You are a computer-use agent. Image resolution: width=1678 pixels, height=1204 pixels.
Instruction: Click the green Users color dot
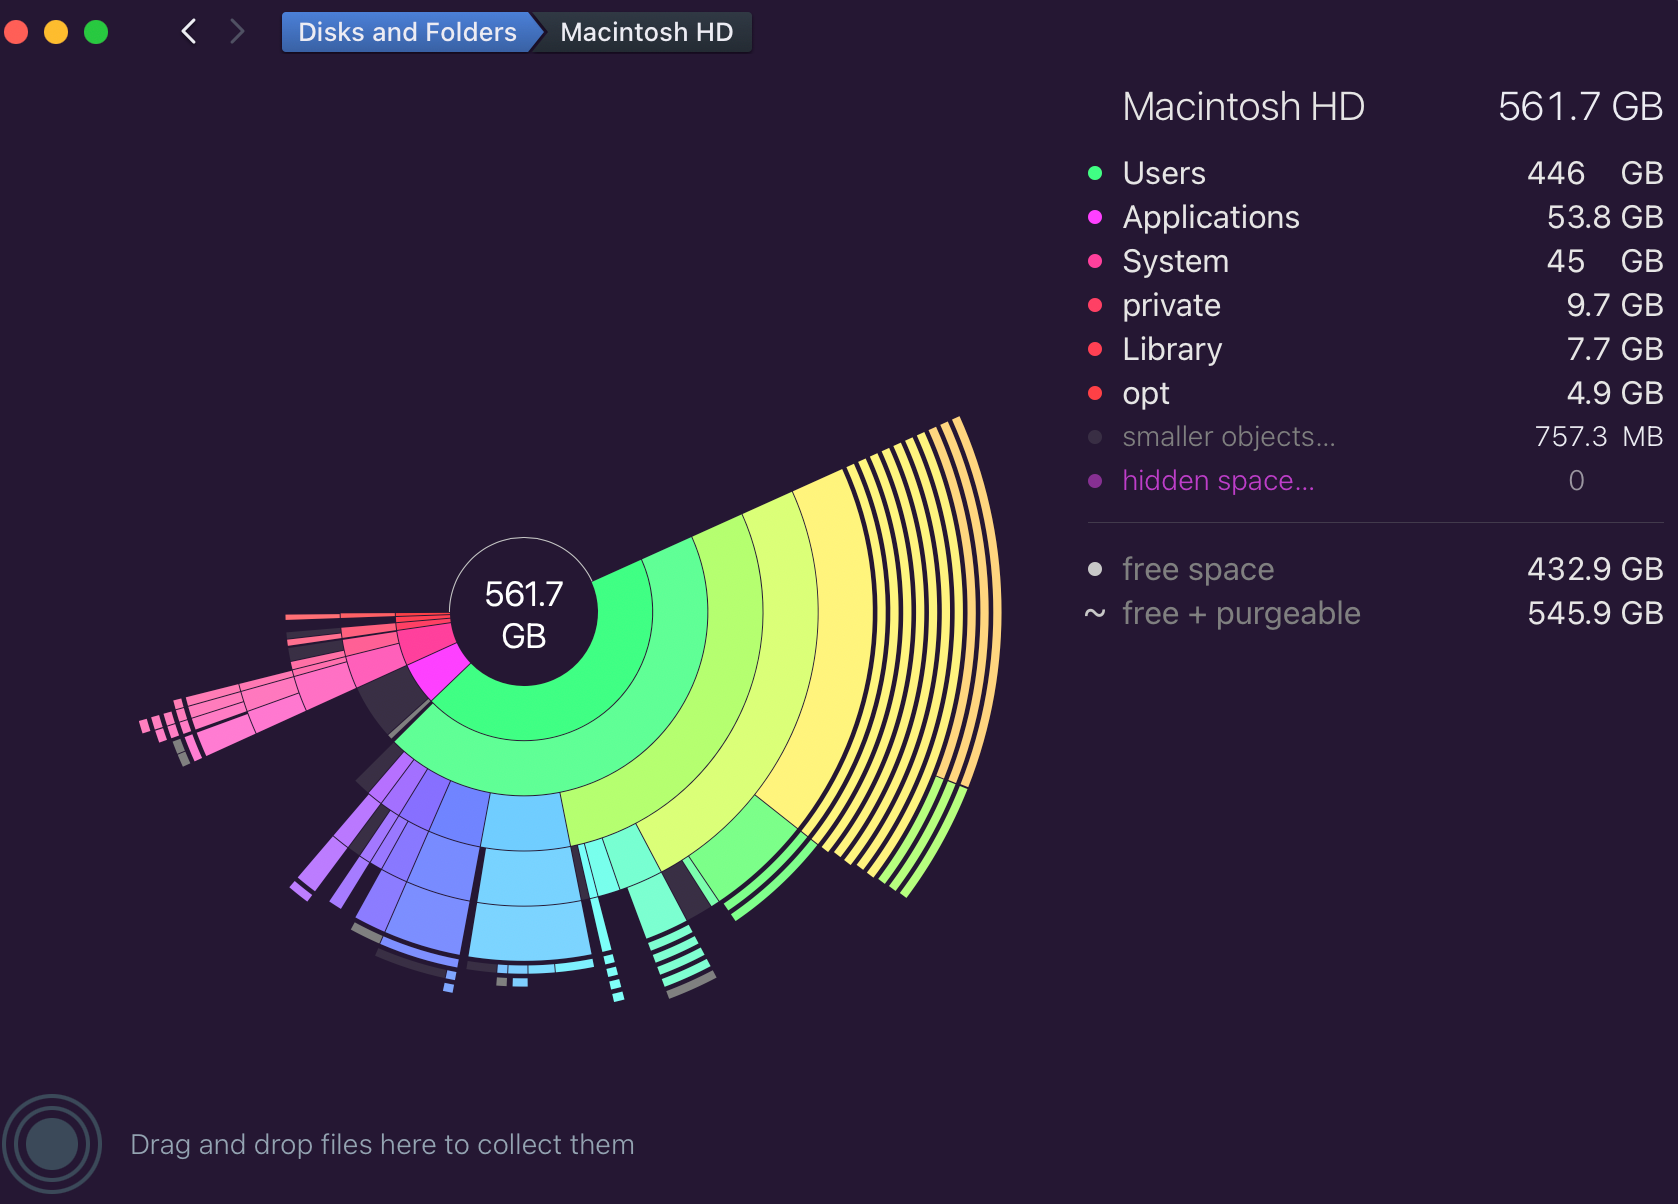(1095, 173)
